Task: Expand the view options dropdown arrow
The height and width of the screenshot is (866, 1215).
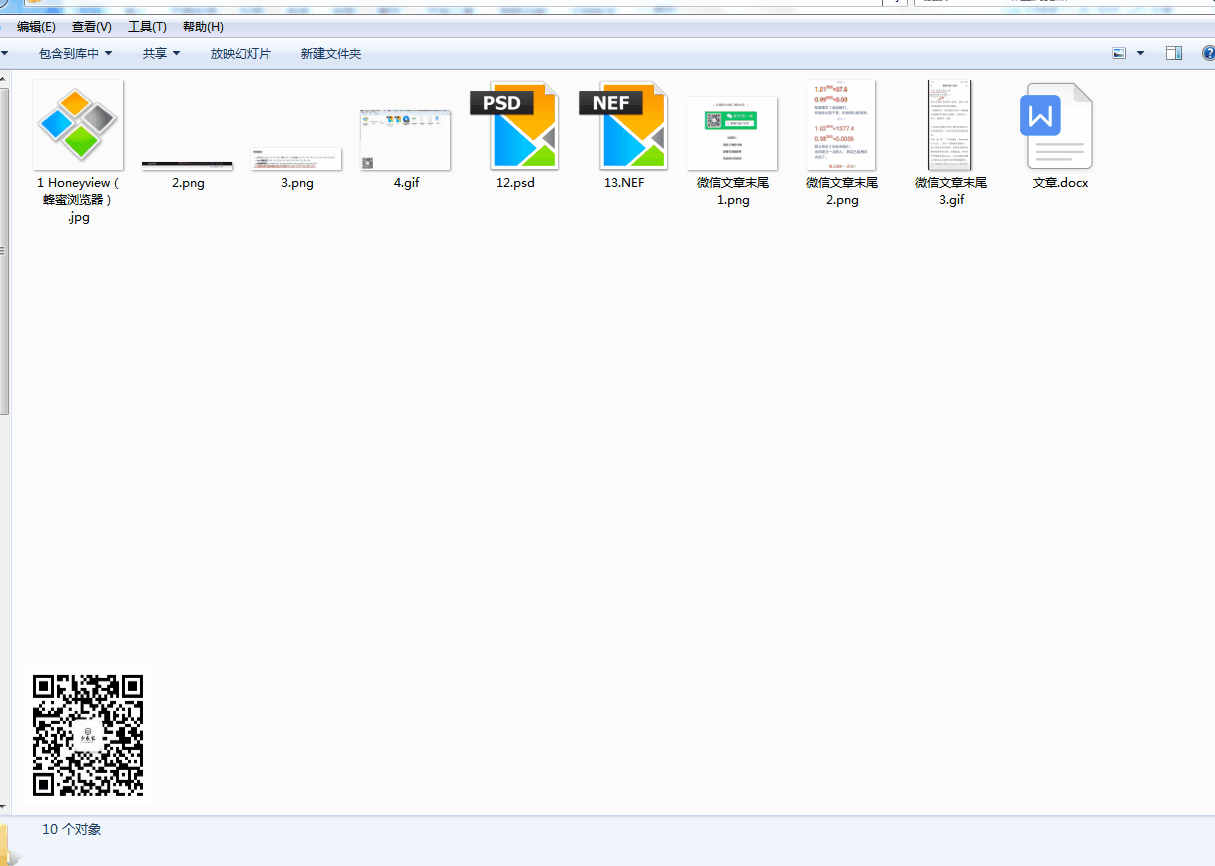Action: [x=1140, y=53]
